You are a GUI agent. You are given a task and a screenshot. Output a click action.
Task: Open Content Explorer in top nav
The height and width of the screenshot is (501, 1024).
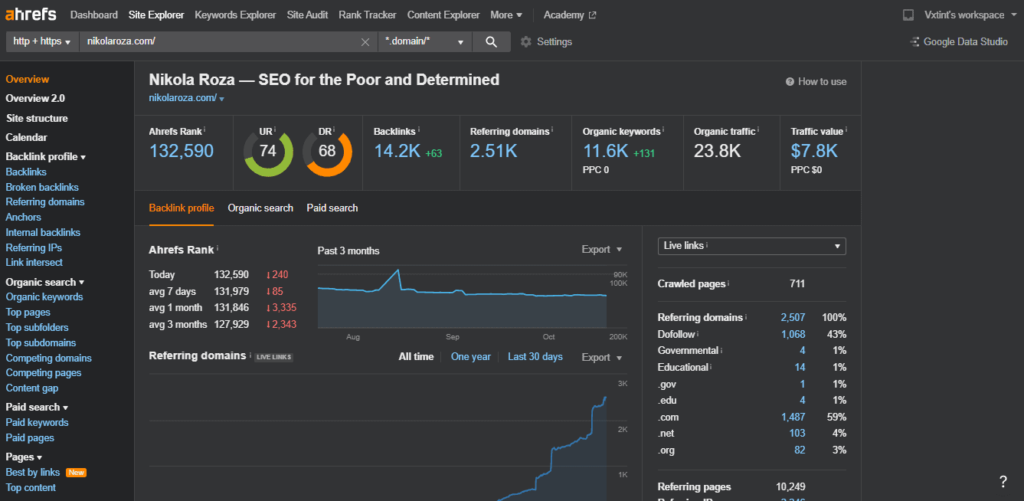pos(443,14)
